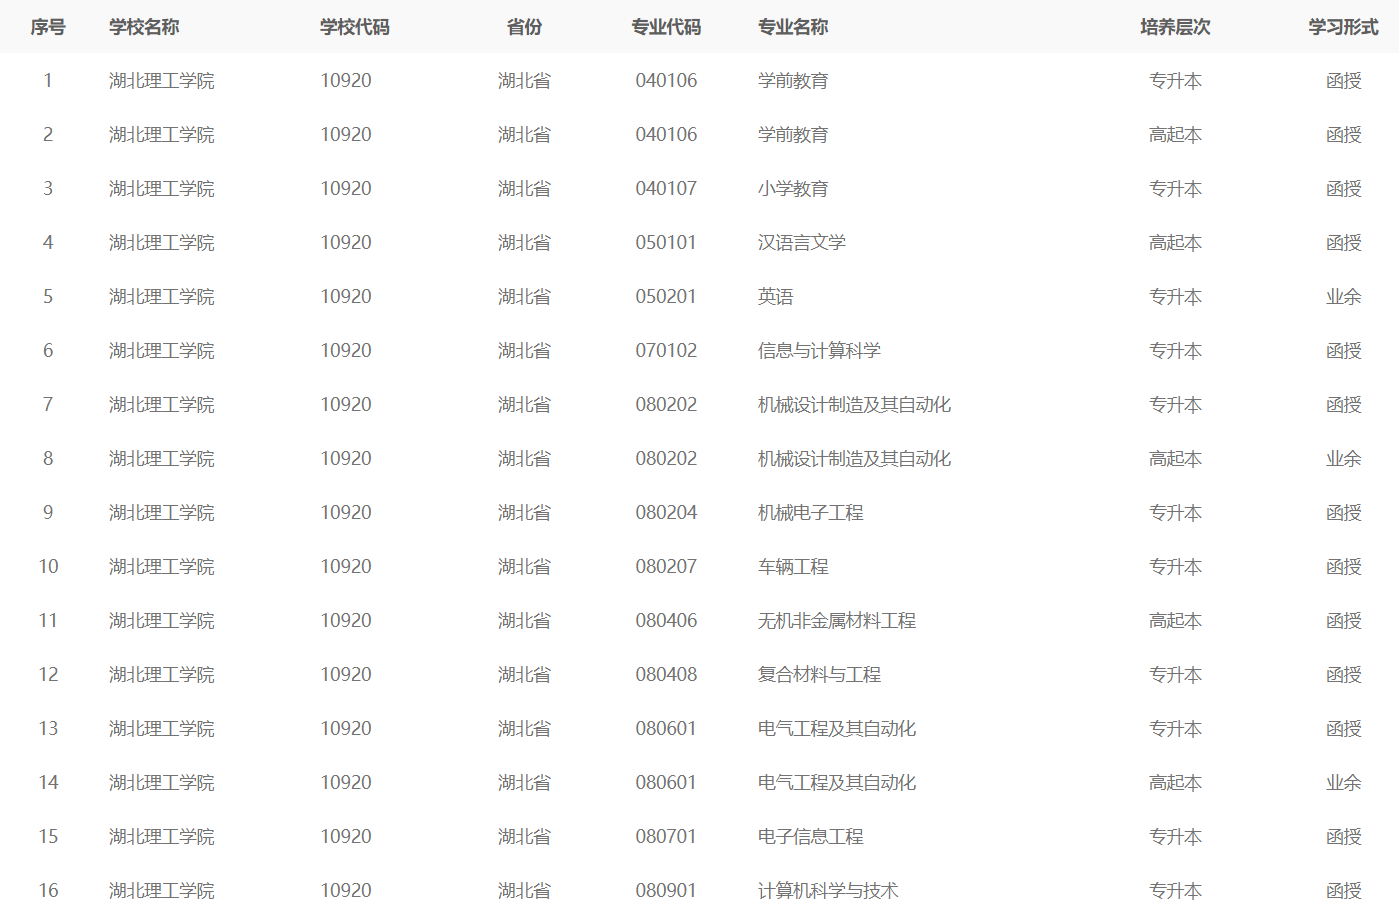Click the 序号 column header
The width and height of the screenshot is (1399, 911).
click(x=48, y=27)
